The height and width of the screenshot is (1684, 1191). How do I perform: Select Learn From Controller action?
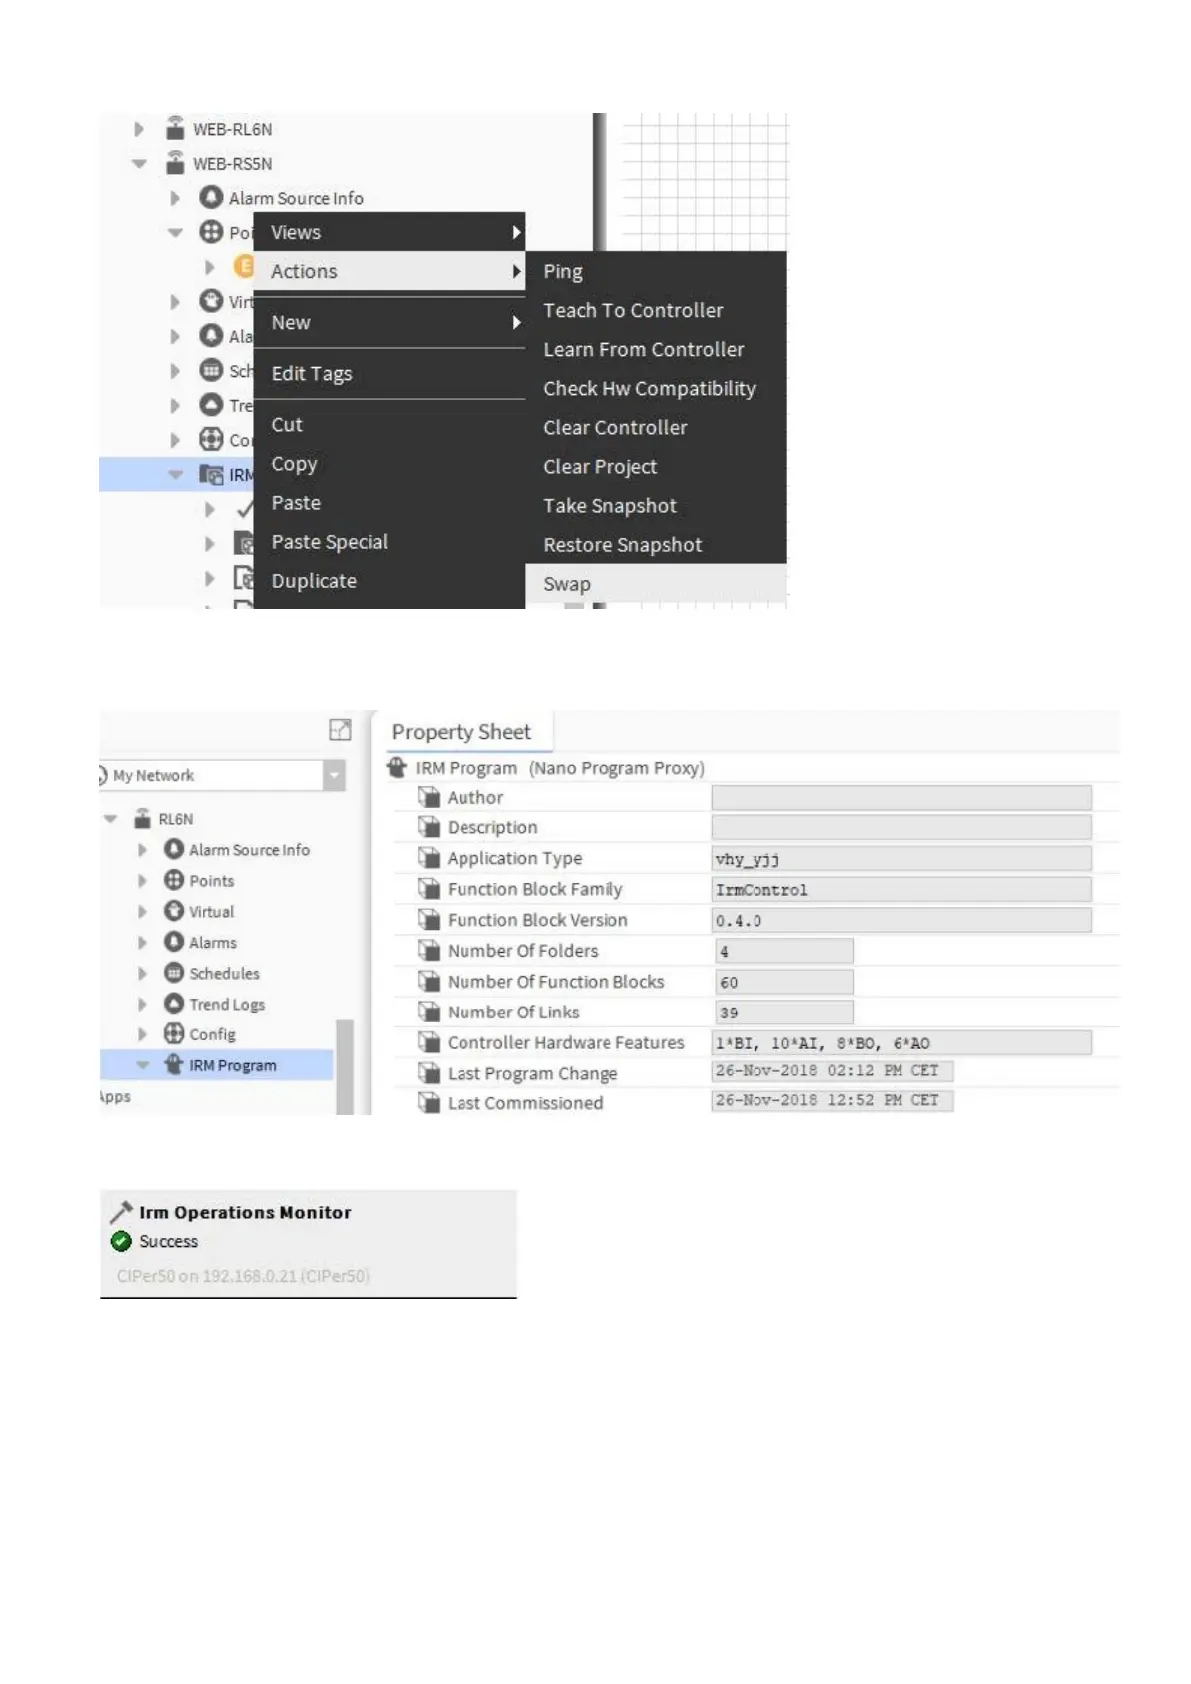click(x=656, y=349)
